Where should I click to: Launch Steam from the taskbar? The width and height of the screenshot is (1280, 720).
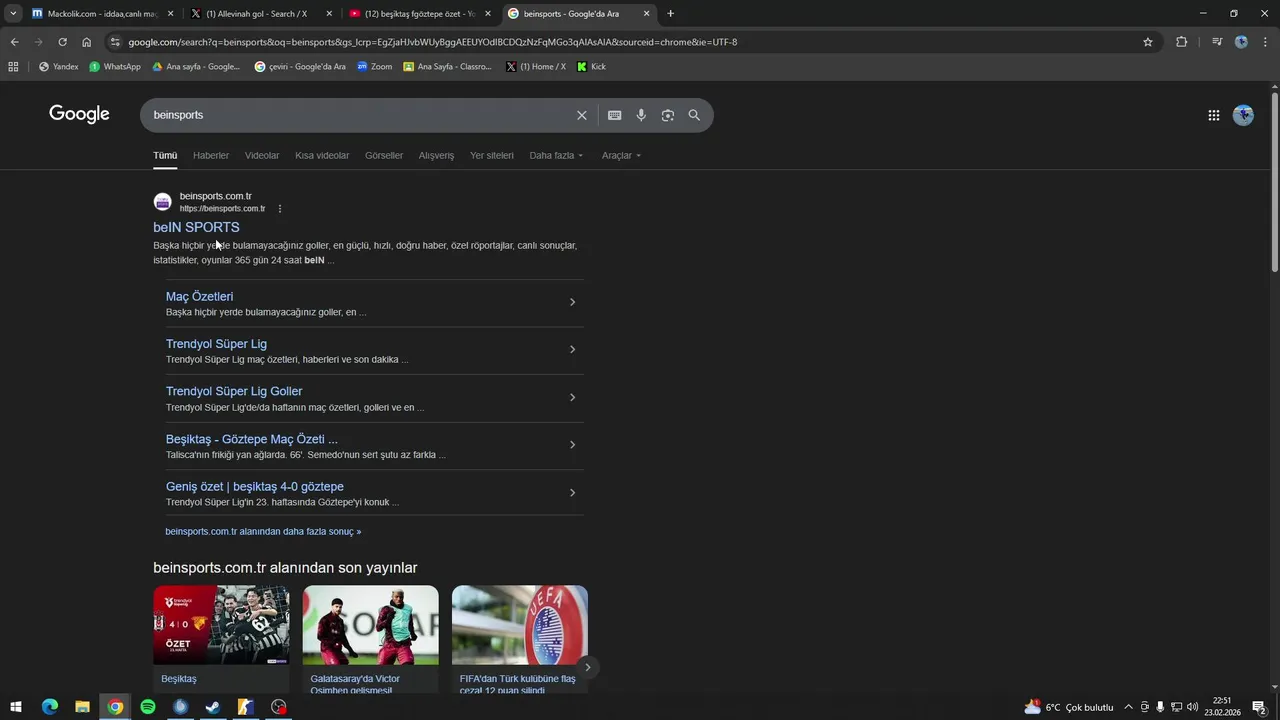pos(213,707)
